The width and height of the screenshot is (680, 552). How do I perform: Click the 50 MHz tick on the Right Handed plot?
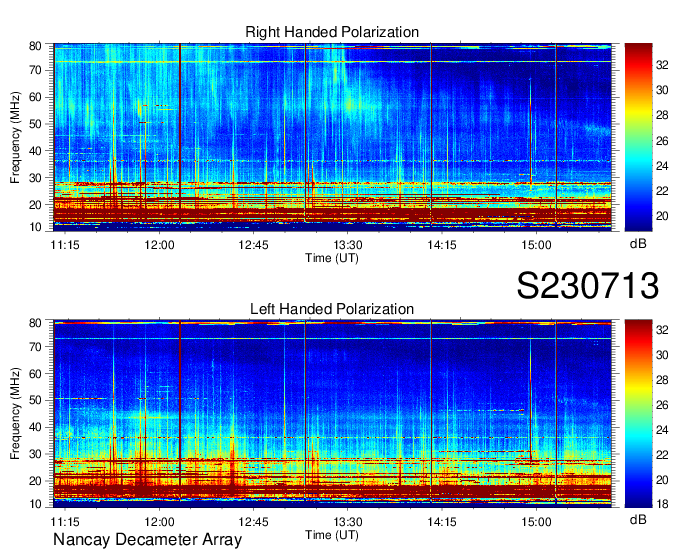click(35, 124)
